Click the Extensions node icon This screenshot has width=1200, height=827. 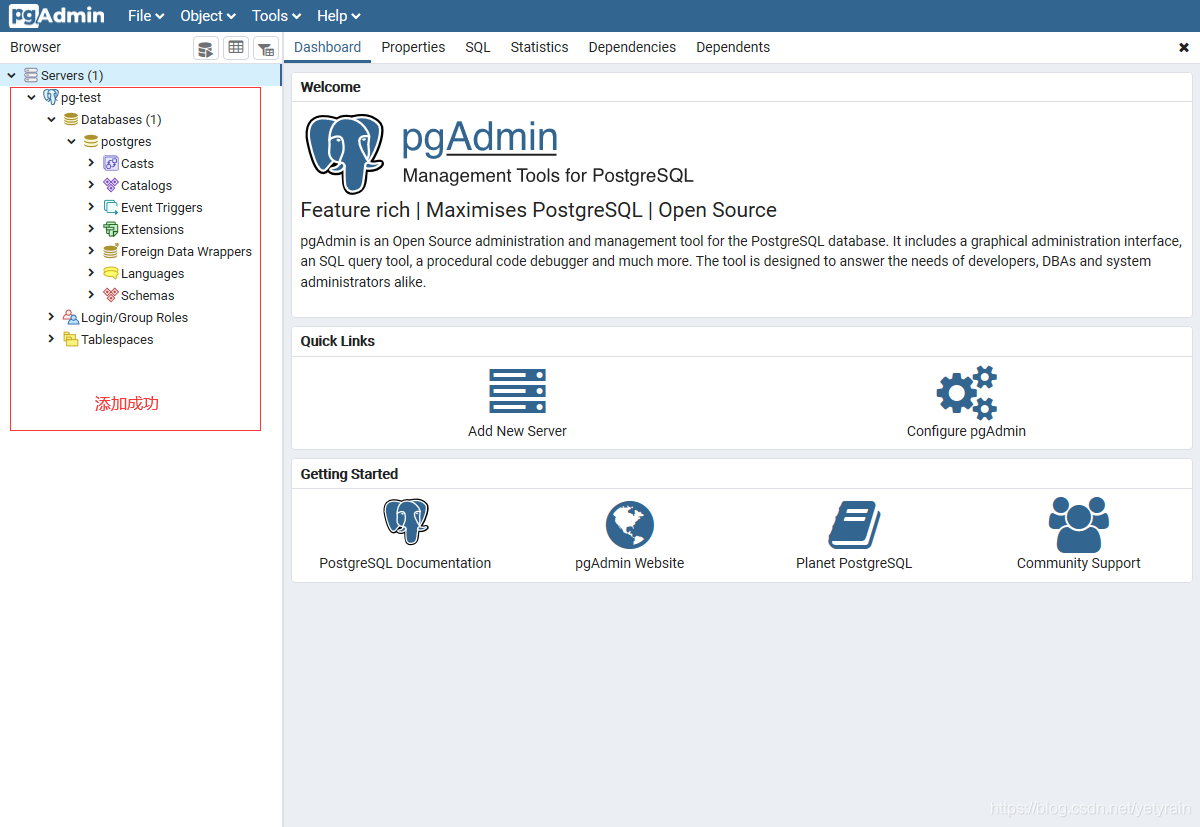pyautogui.click(x=111, y=229)
